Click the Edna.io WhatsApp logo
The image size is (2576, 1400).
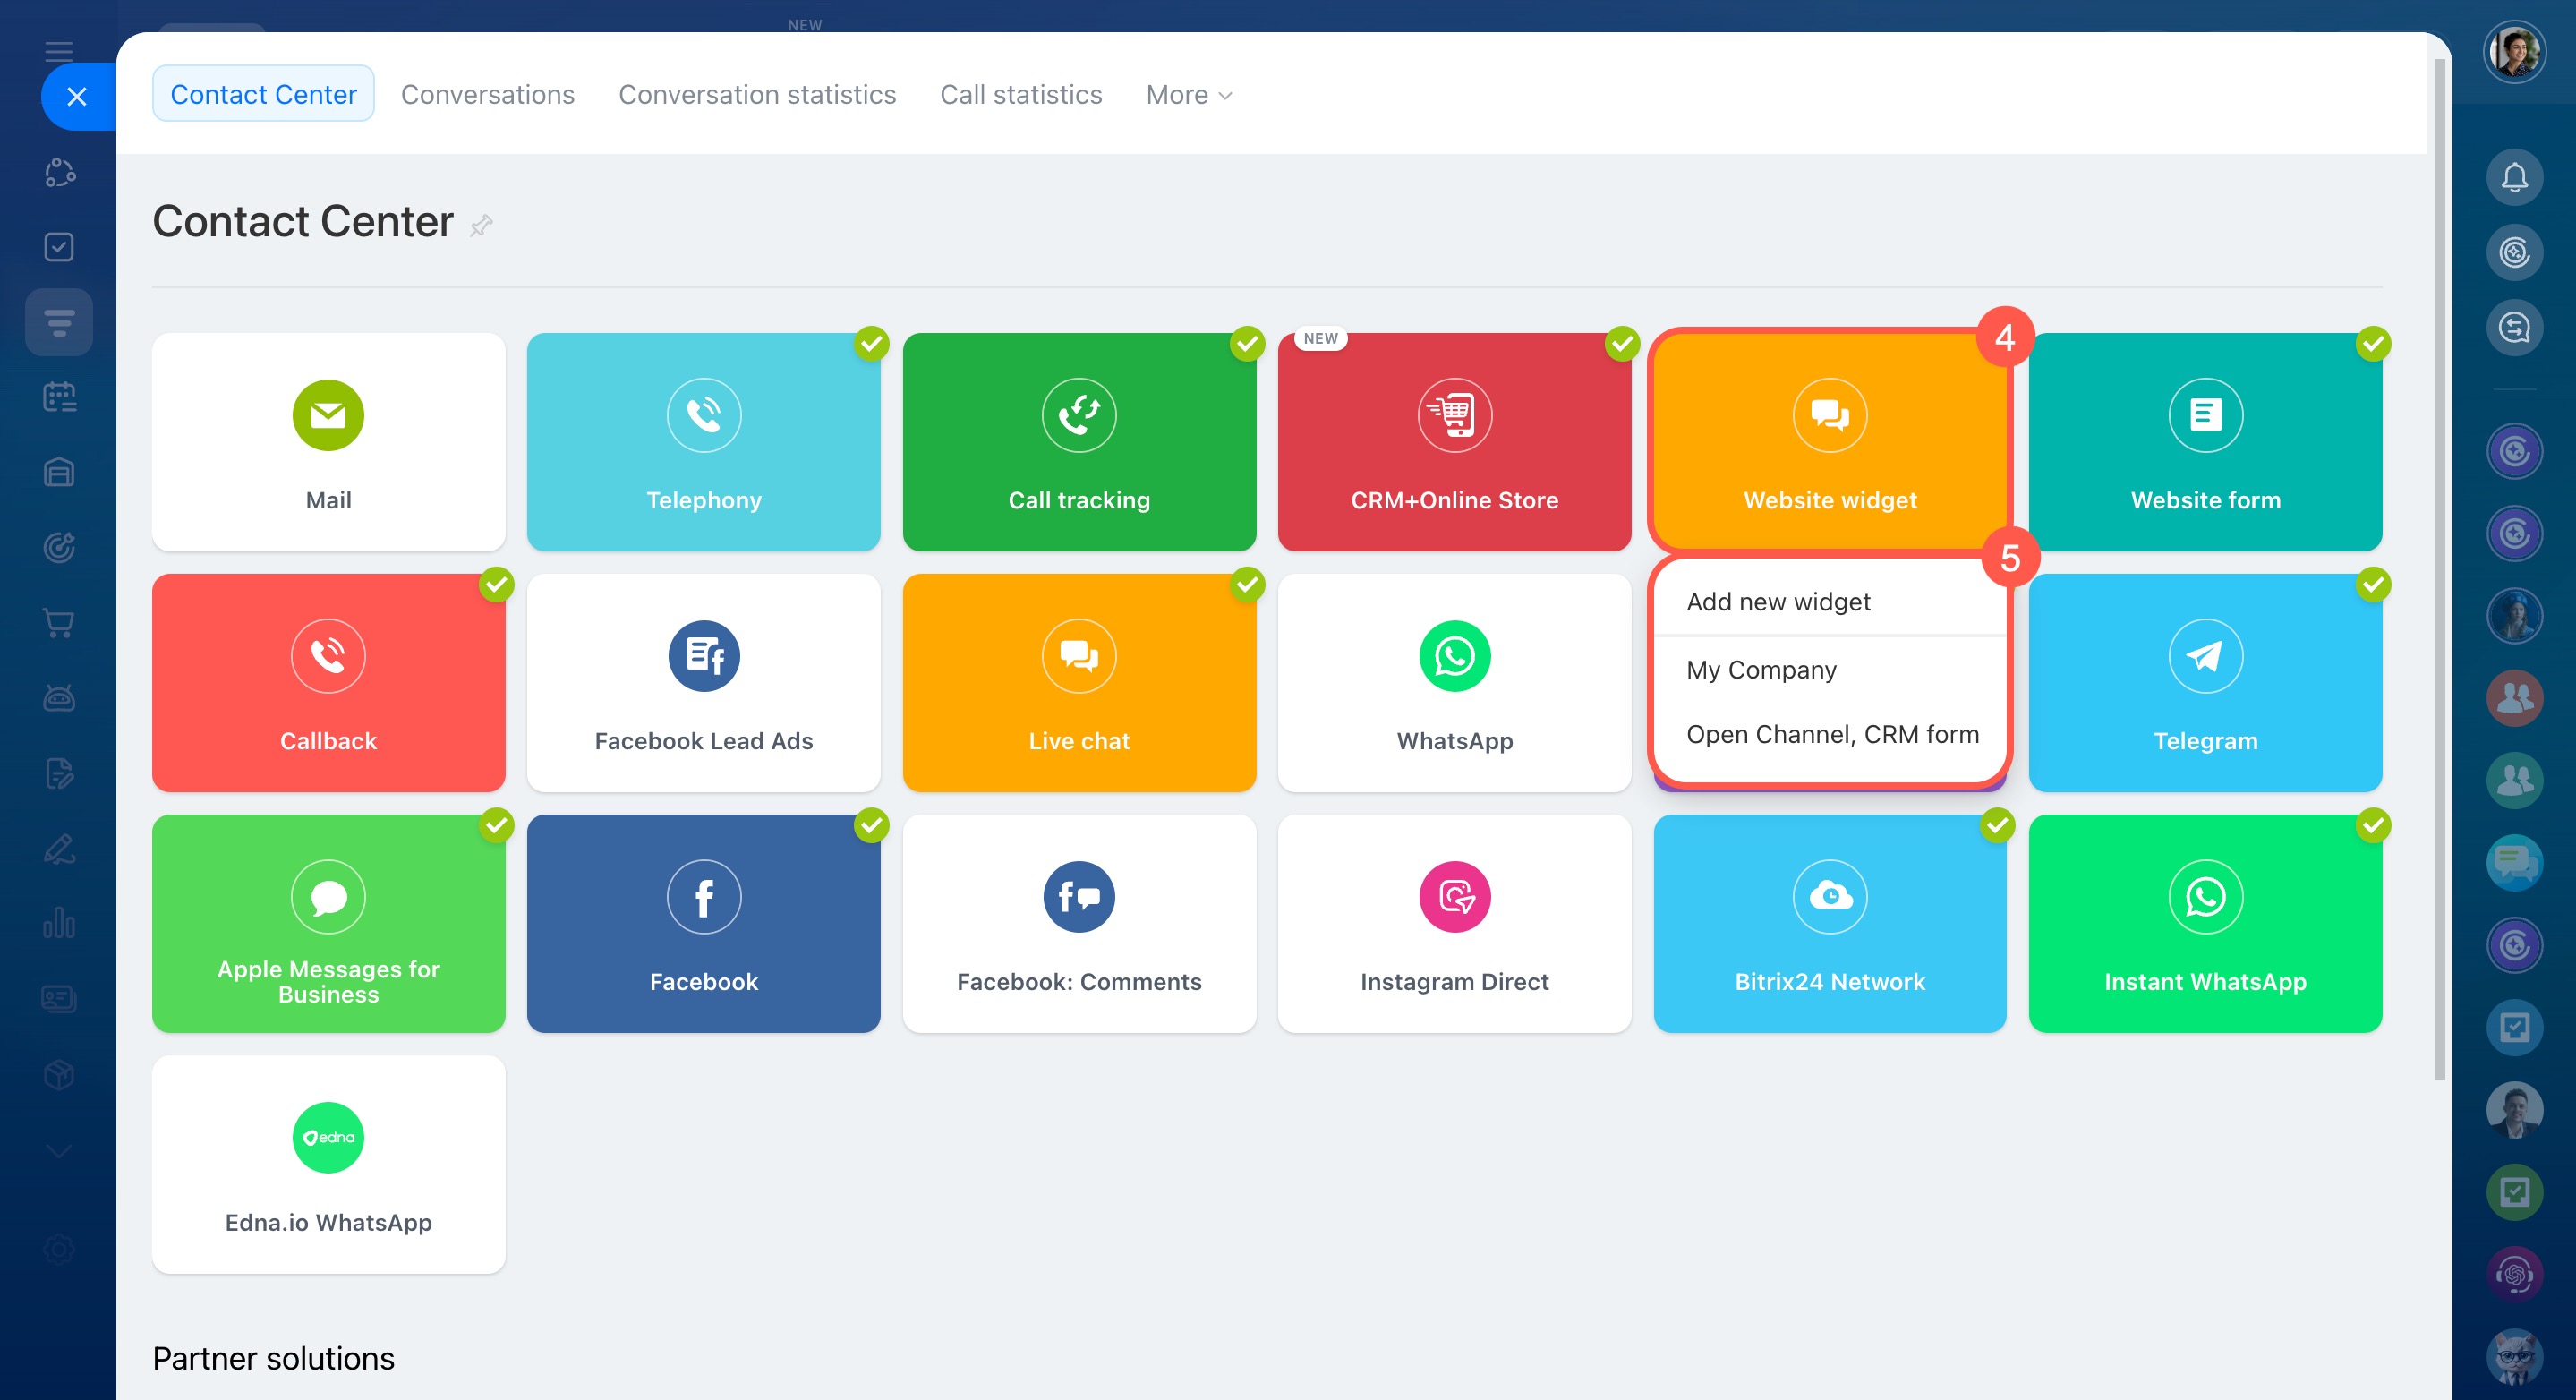point(328,1138)
